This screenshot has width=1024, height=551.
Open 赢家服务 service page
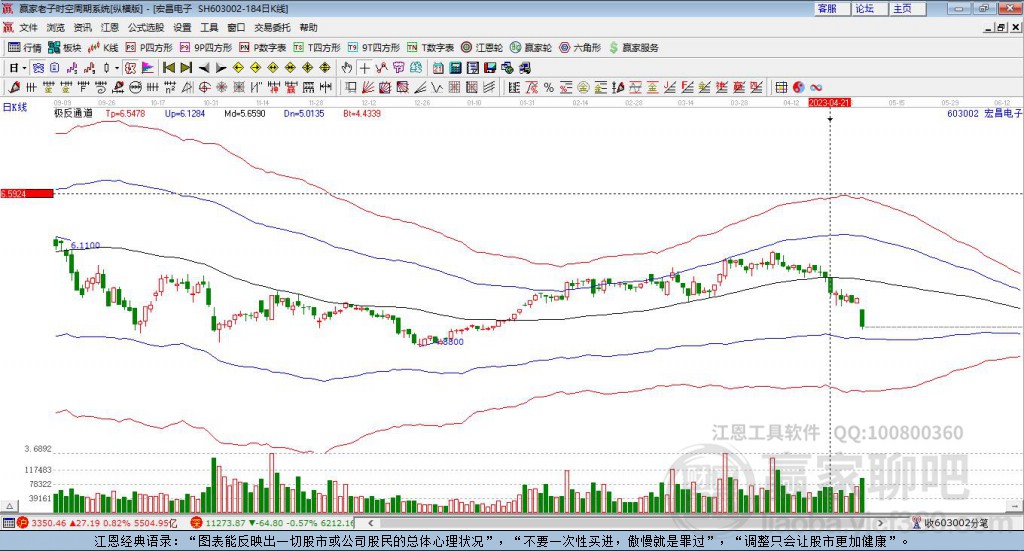click(633, 48)
